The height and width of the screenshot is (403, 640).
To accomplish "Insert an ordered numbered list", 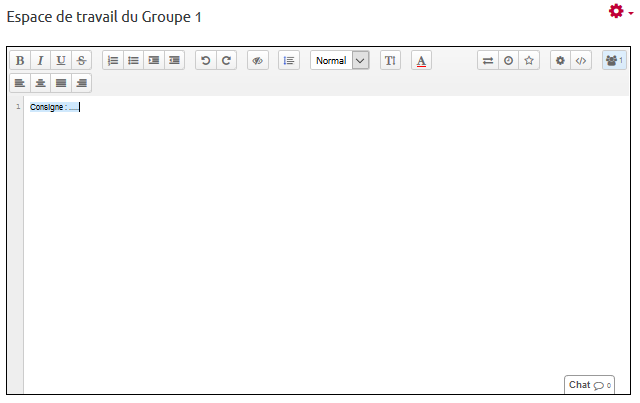I will click(113, 61).
